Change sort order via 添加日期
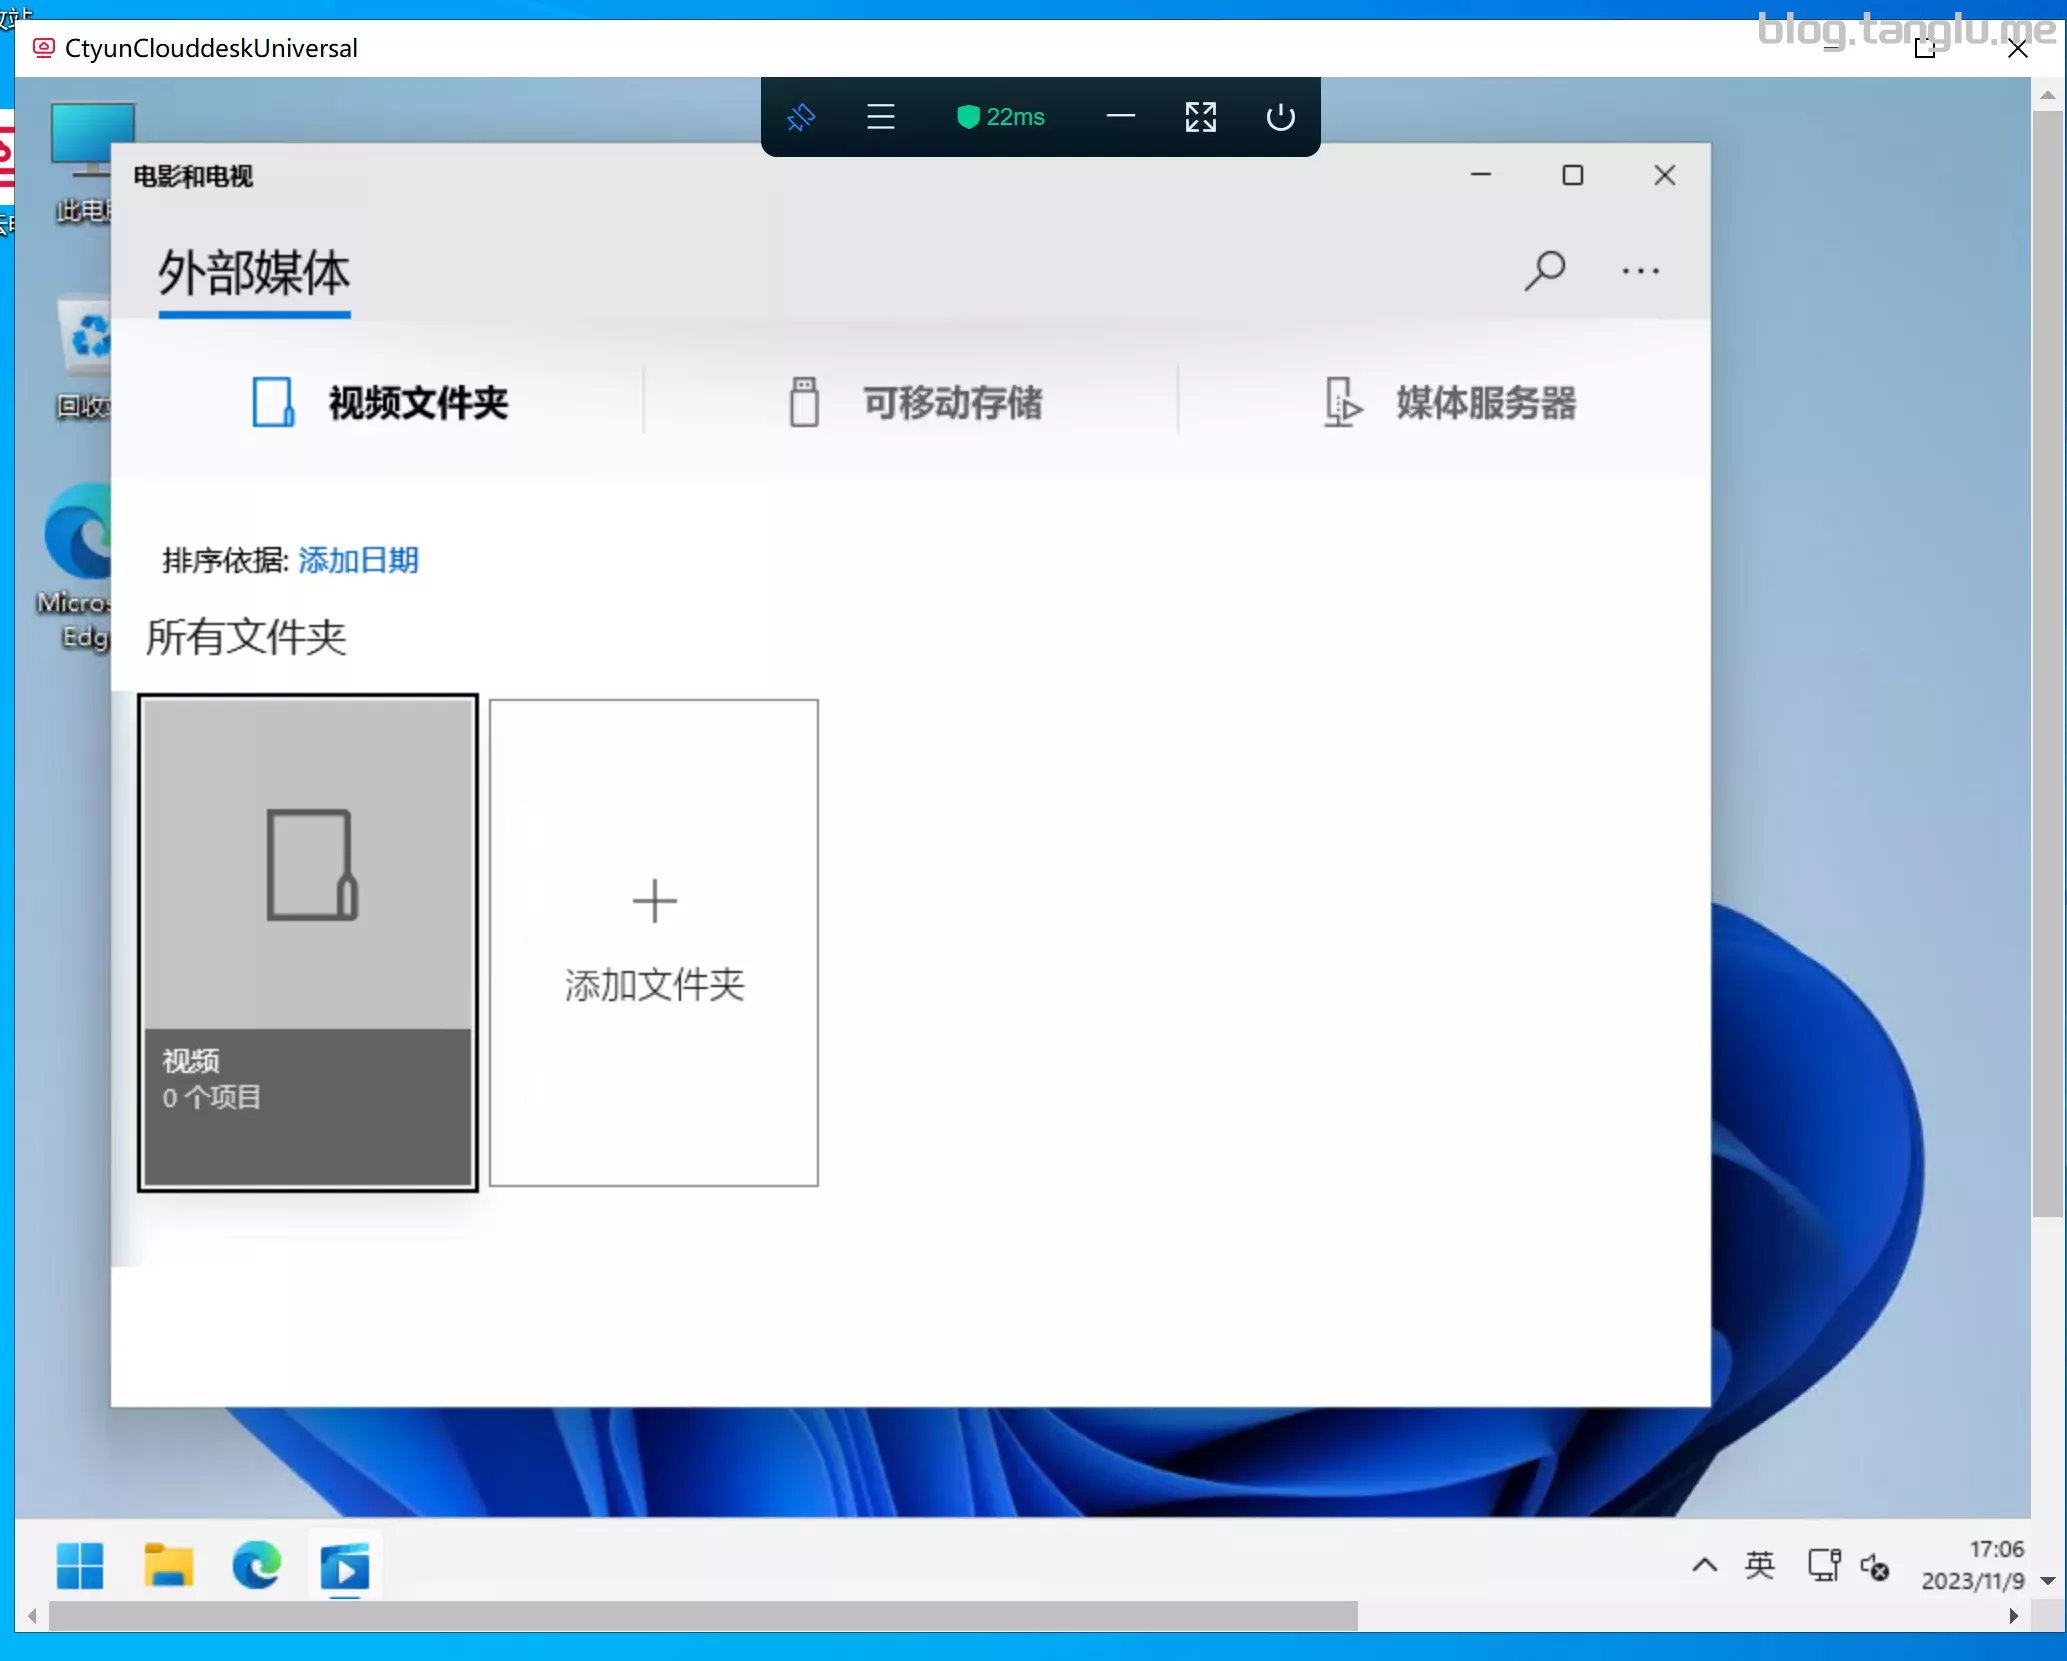2067x1661 pixels. click(358, 560)
